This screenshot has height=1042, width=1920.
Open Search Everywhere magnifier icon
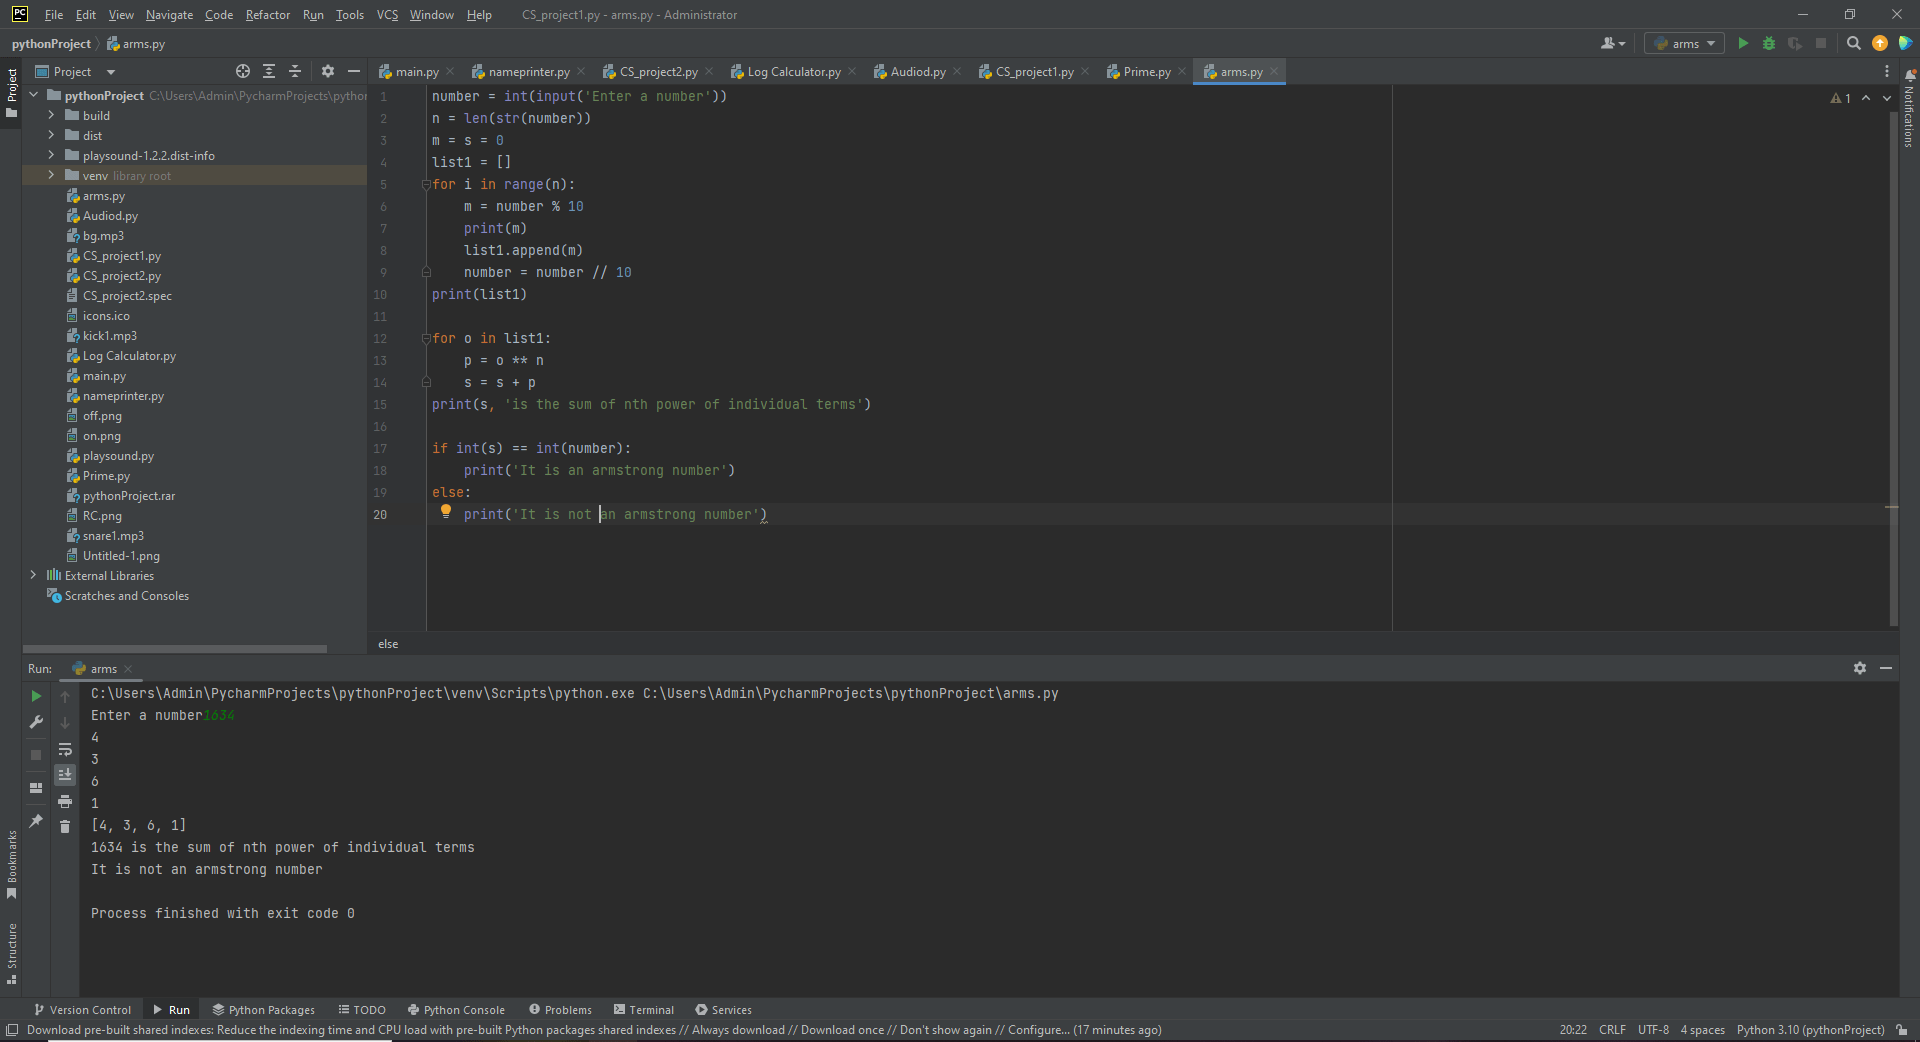pos(1853,43)
